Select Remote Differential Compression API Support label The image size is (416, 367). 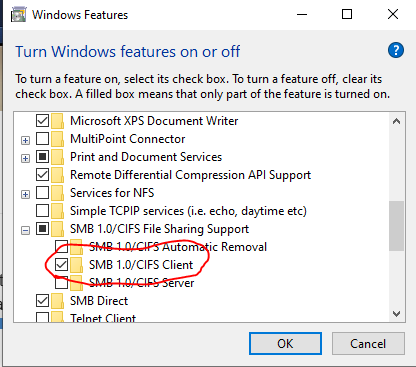[x=190, y=175]
